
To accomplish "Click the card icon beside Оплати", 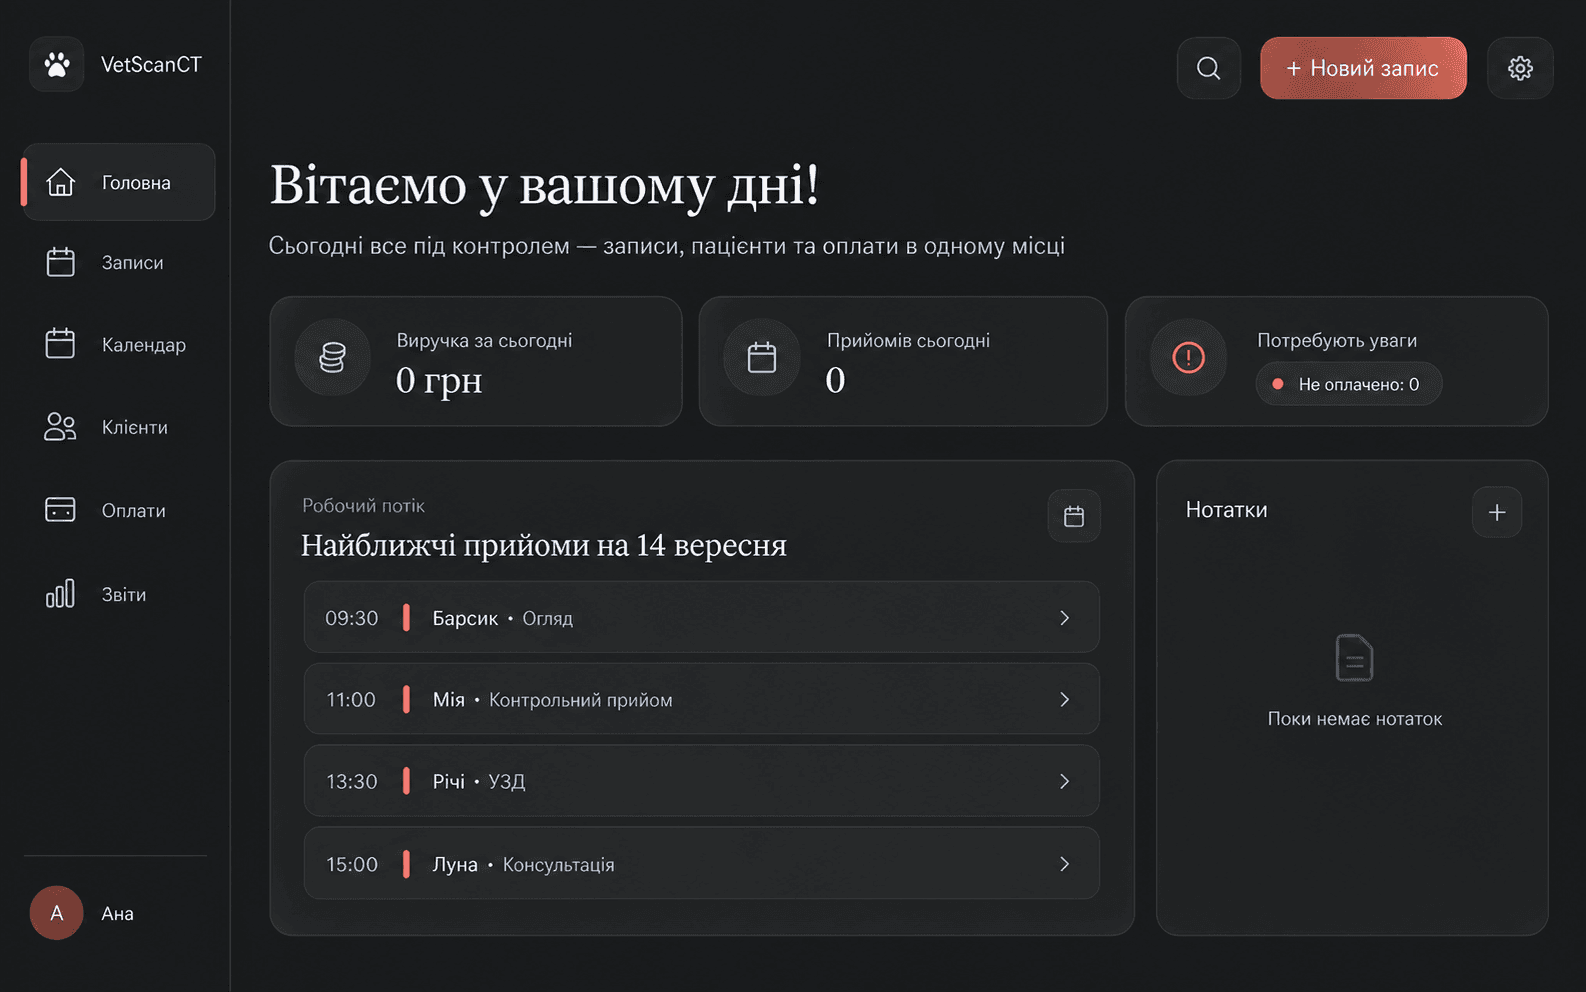I will click(61, 510).
